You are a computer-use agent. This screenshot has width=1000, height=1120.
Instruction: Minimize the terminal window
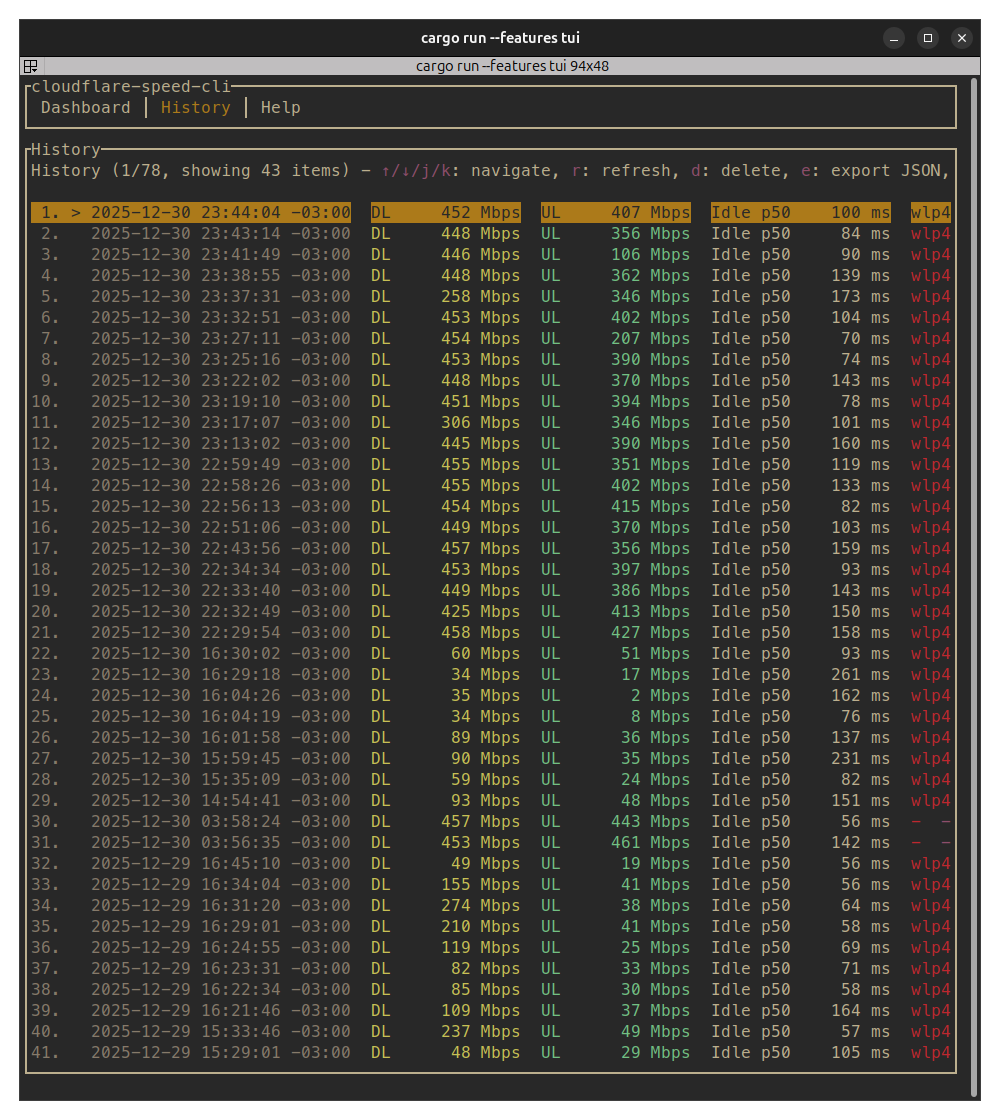[894, 38]
